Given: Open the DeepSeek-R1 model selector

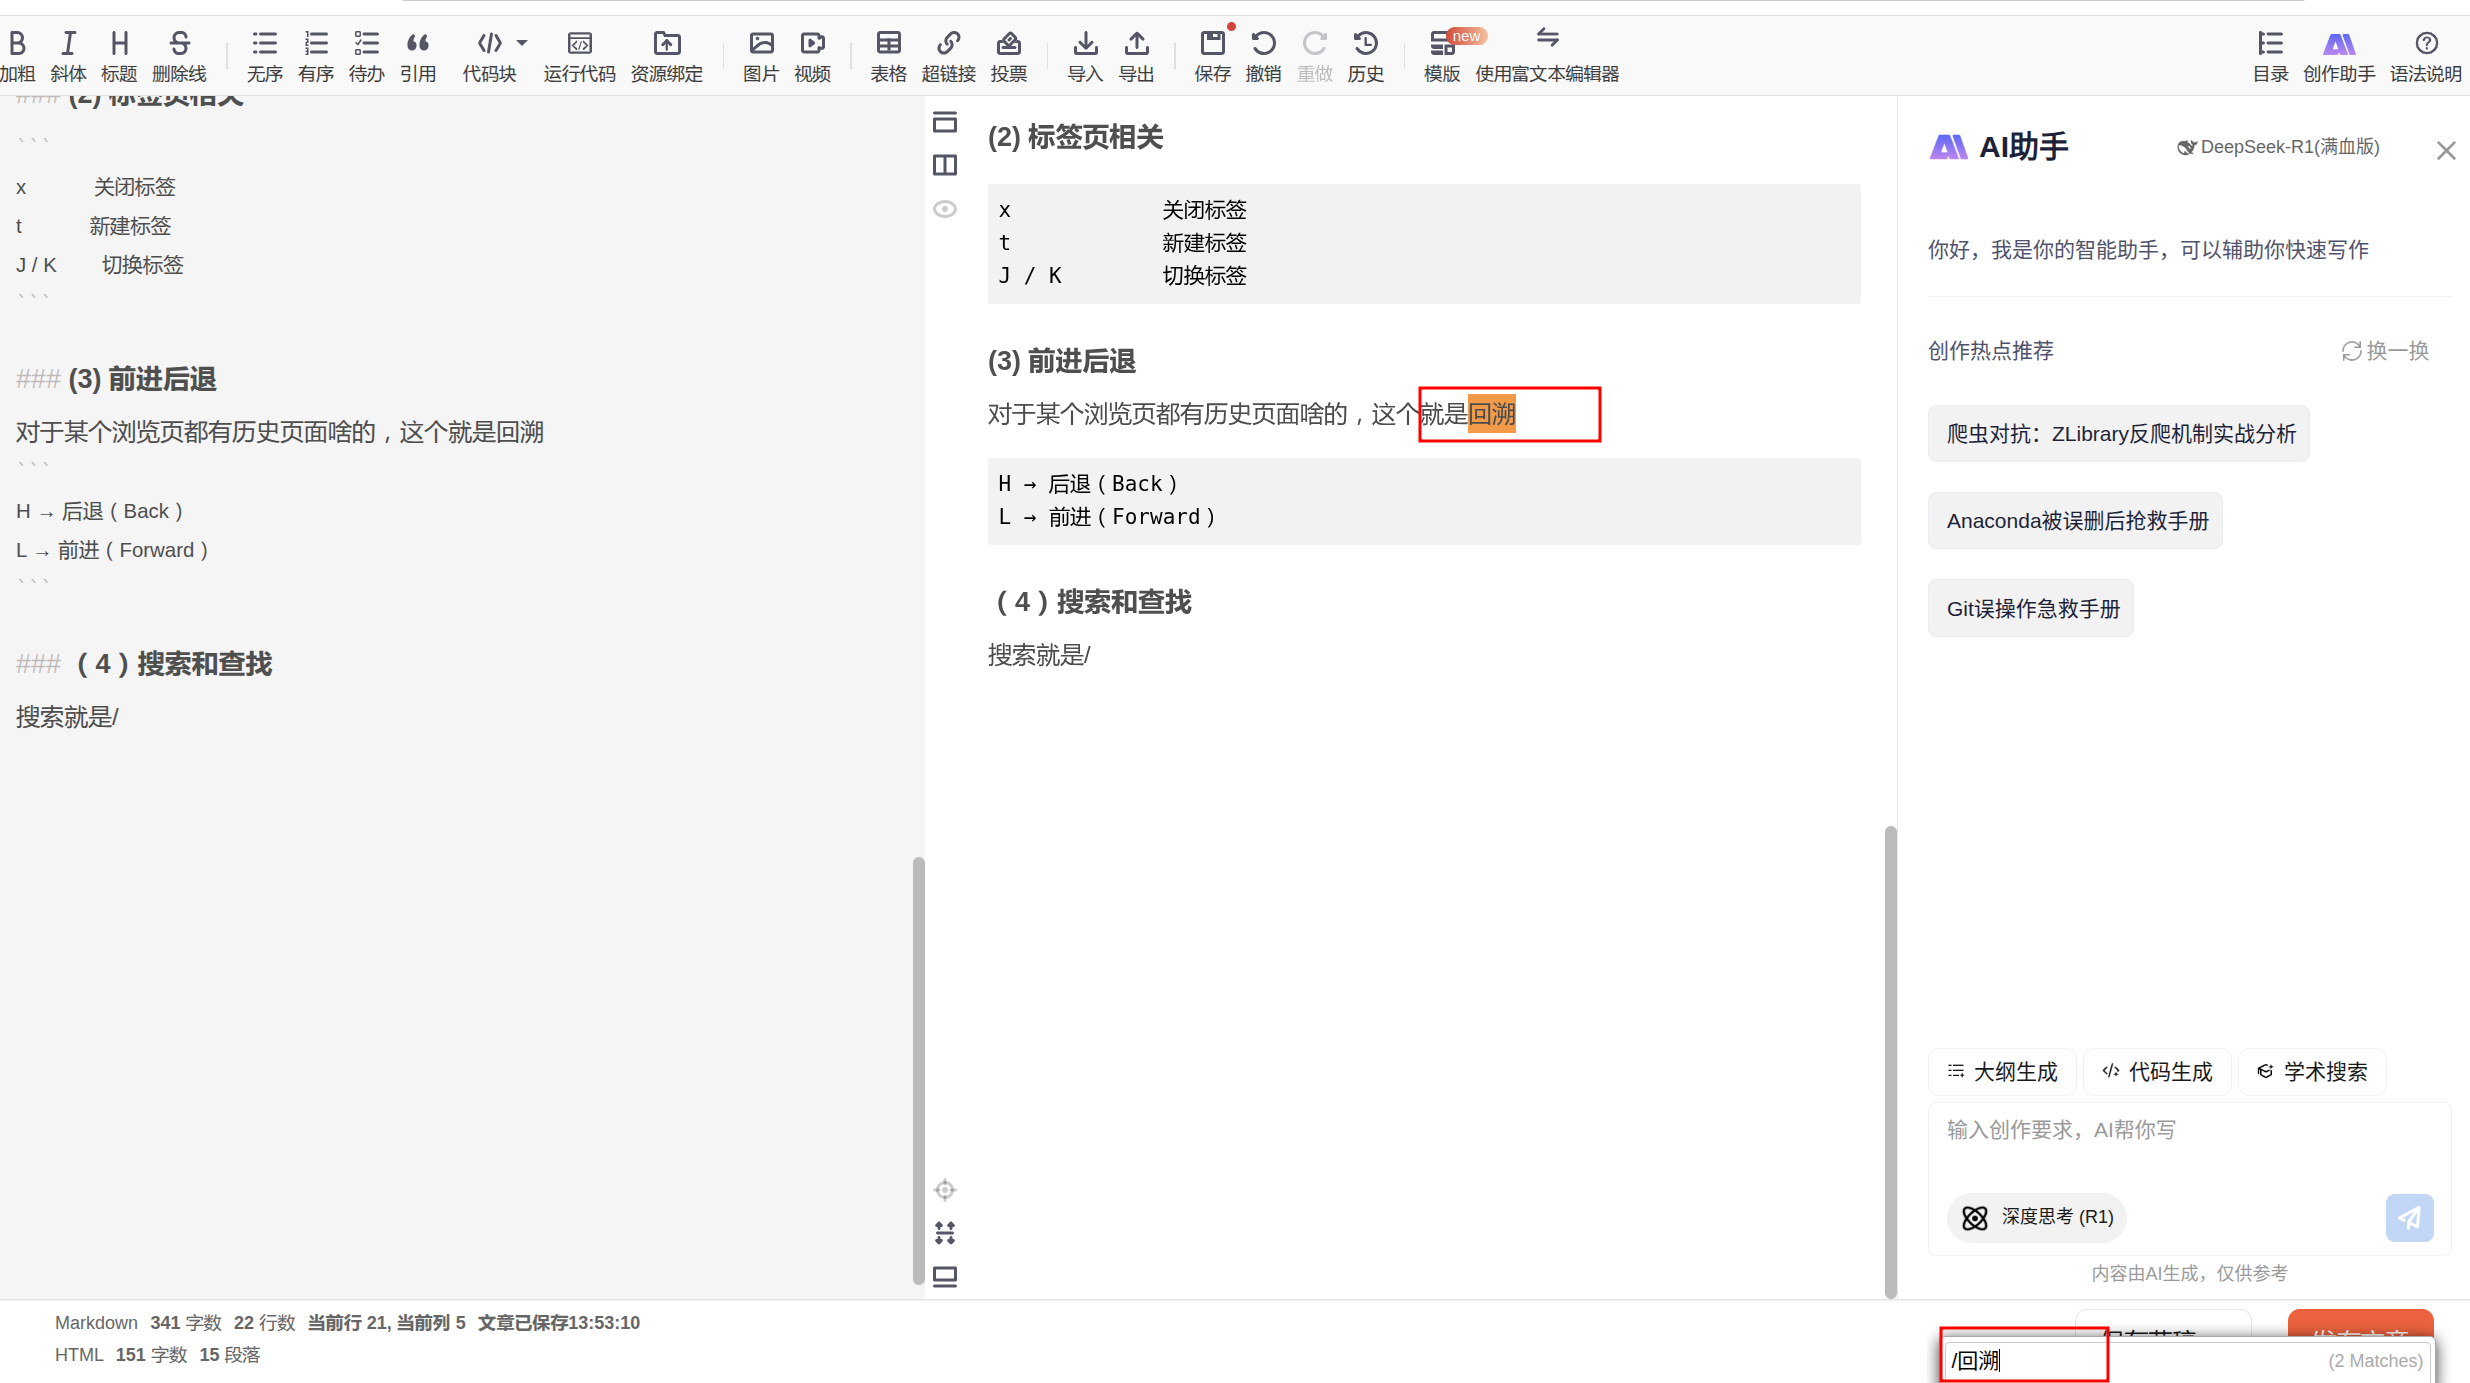Looking at the screenshot, I should [2278, 147].
